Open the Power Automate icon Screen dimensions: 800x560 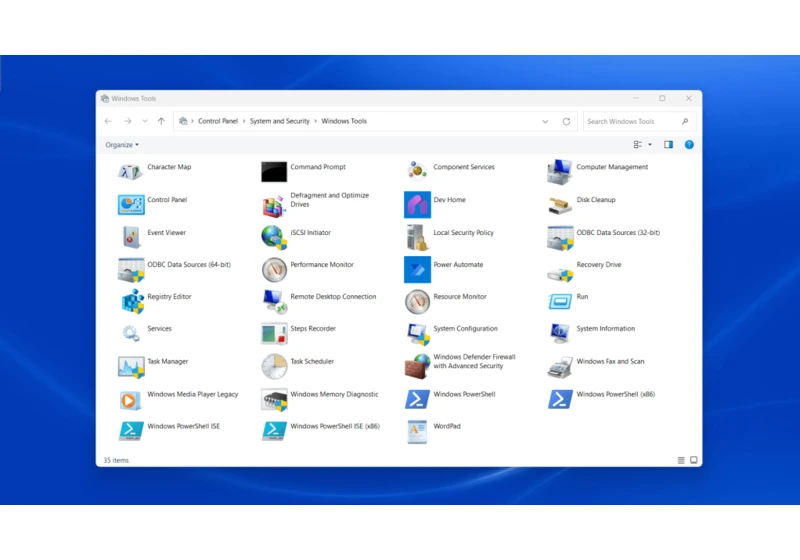pos(417,269)
